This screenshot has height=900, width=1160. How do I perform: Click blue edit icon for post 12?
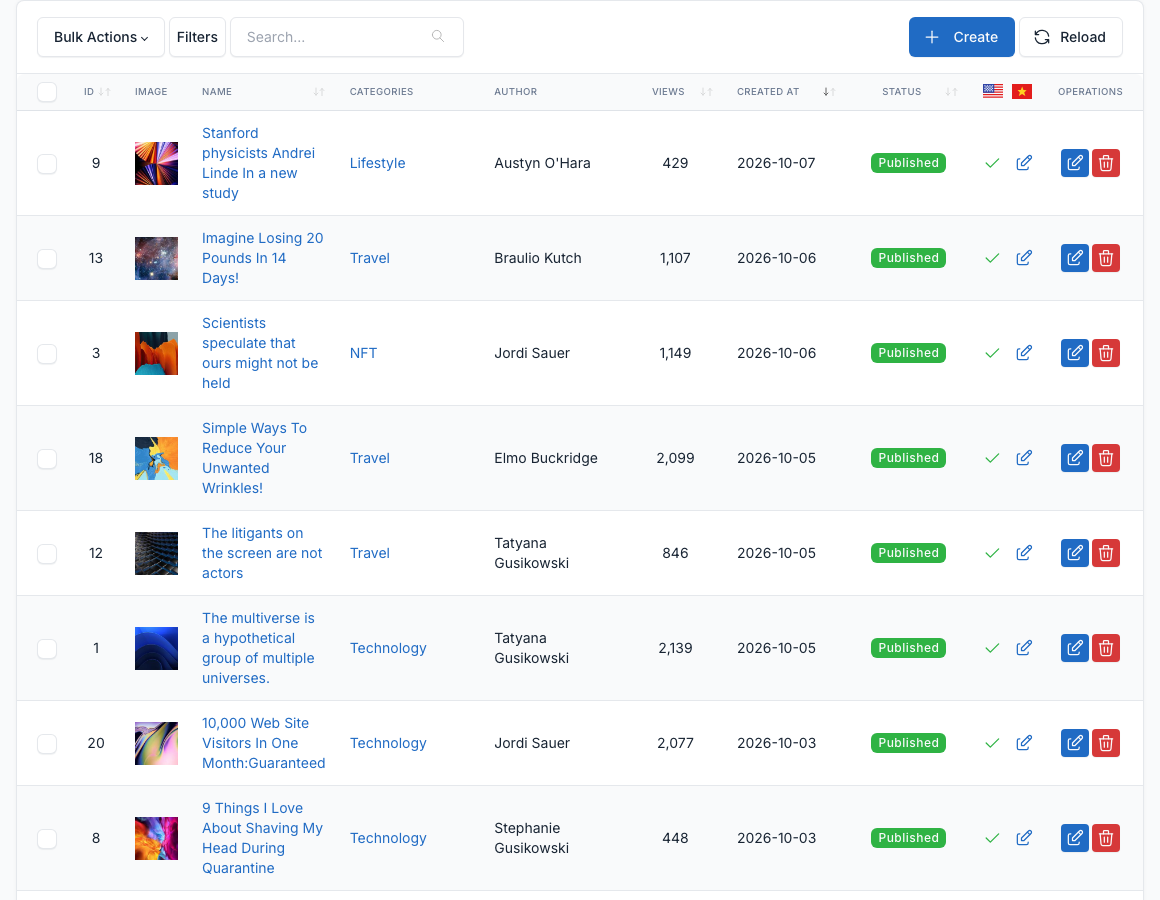click(x=1074, y=553)
